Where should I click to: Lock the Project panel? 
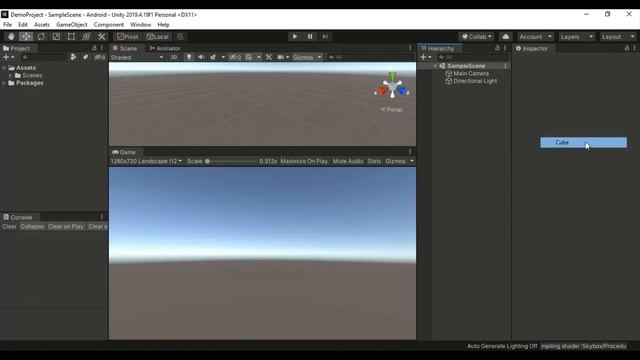[x=94, y=48]
